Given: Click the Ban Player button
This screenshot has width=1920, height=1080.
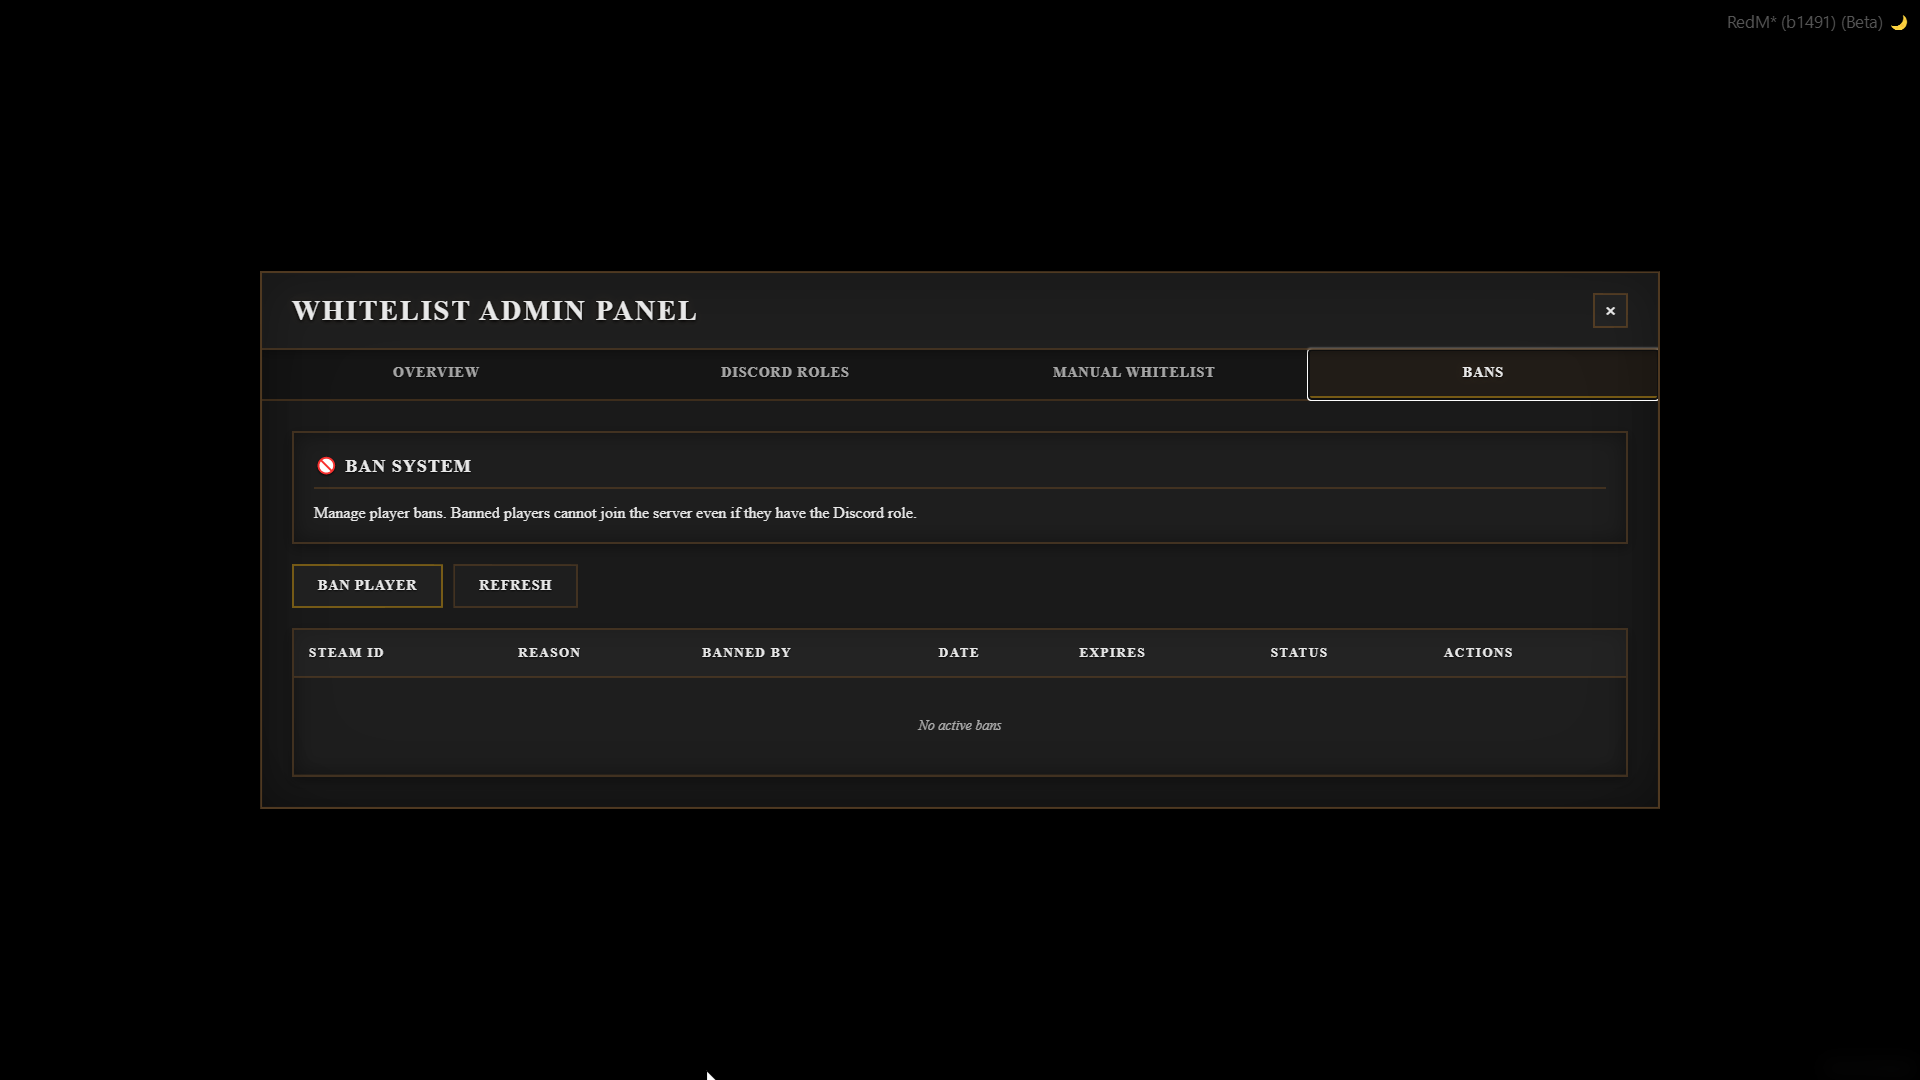Looking at the screenshot, I should tap(367, 586).
